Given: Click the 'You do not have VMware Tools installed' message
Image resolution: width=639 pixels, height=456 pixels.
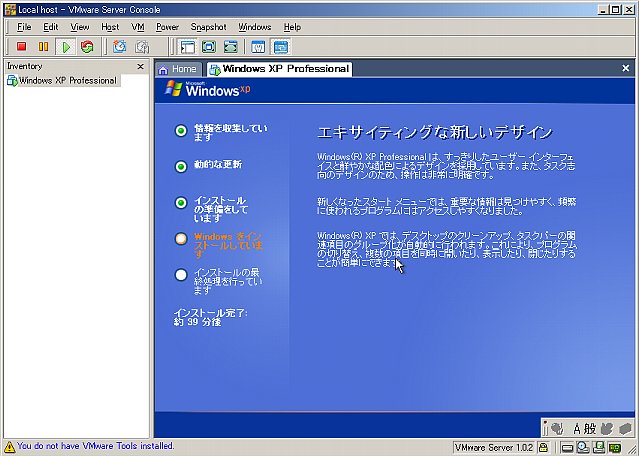Looking at the screenshot, I should click(x=95, y=446).
